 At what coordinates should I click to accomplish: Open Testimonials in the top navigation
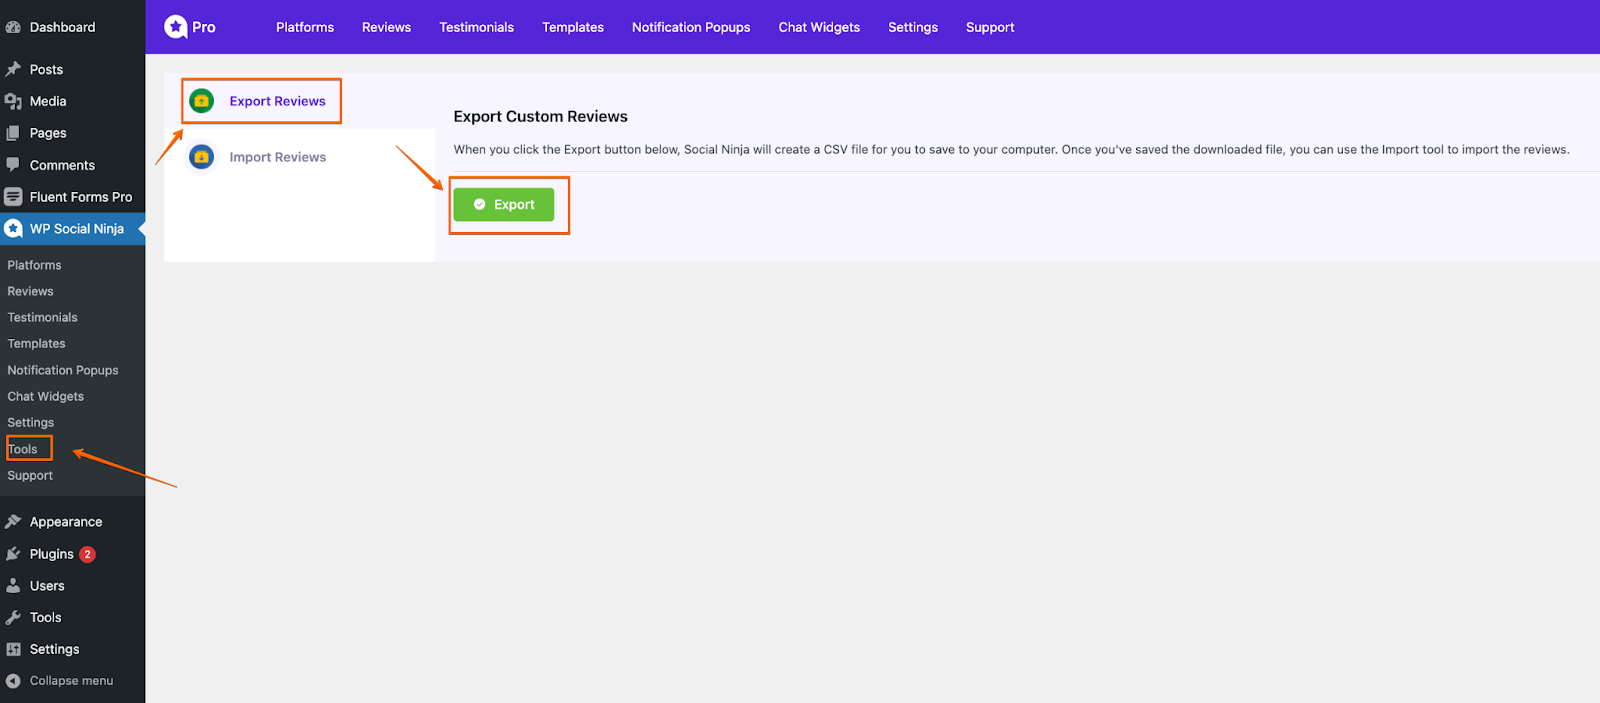coord(476,27)
